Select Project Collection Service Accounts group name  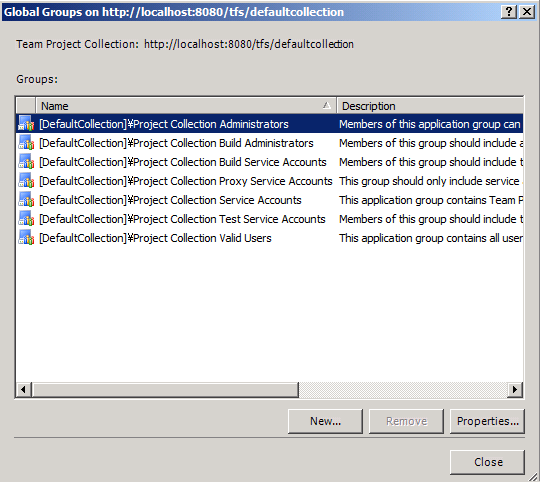[x=170, y=200]
